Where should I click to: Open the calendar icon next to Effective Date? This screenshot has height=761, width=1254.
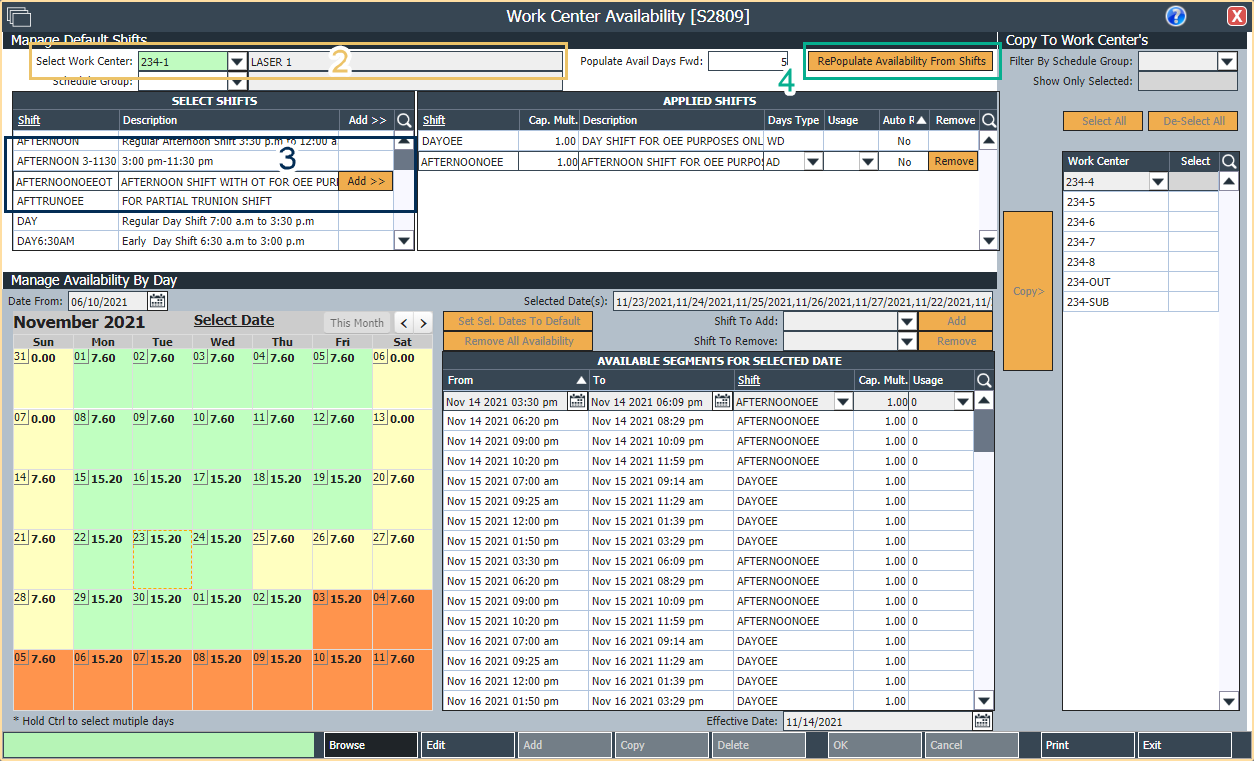pos(981,720)
